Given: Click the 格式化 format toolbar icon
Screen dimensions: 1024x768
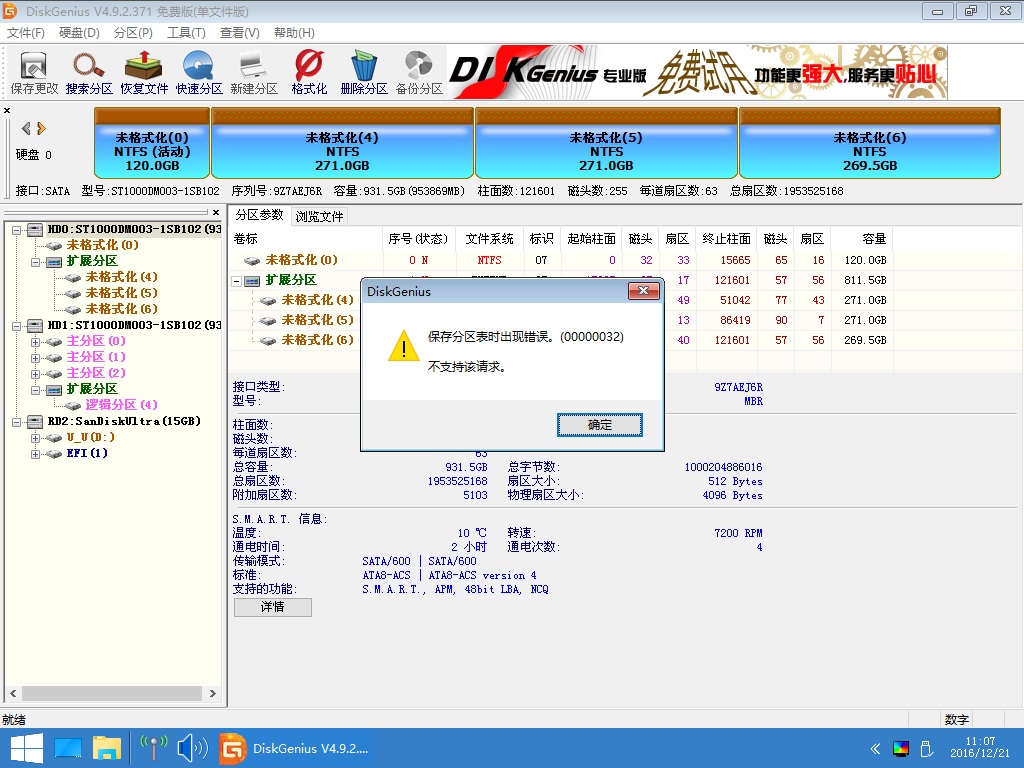Looking at the screenshot, I should [309, 72].
